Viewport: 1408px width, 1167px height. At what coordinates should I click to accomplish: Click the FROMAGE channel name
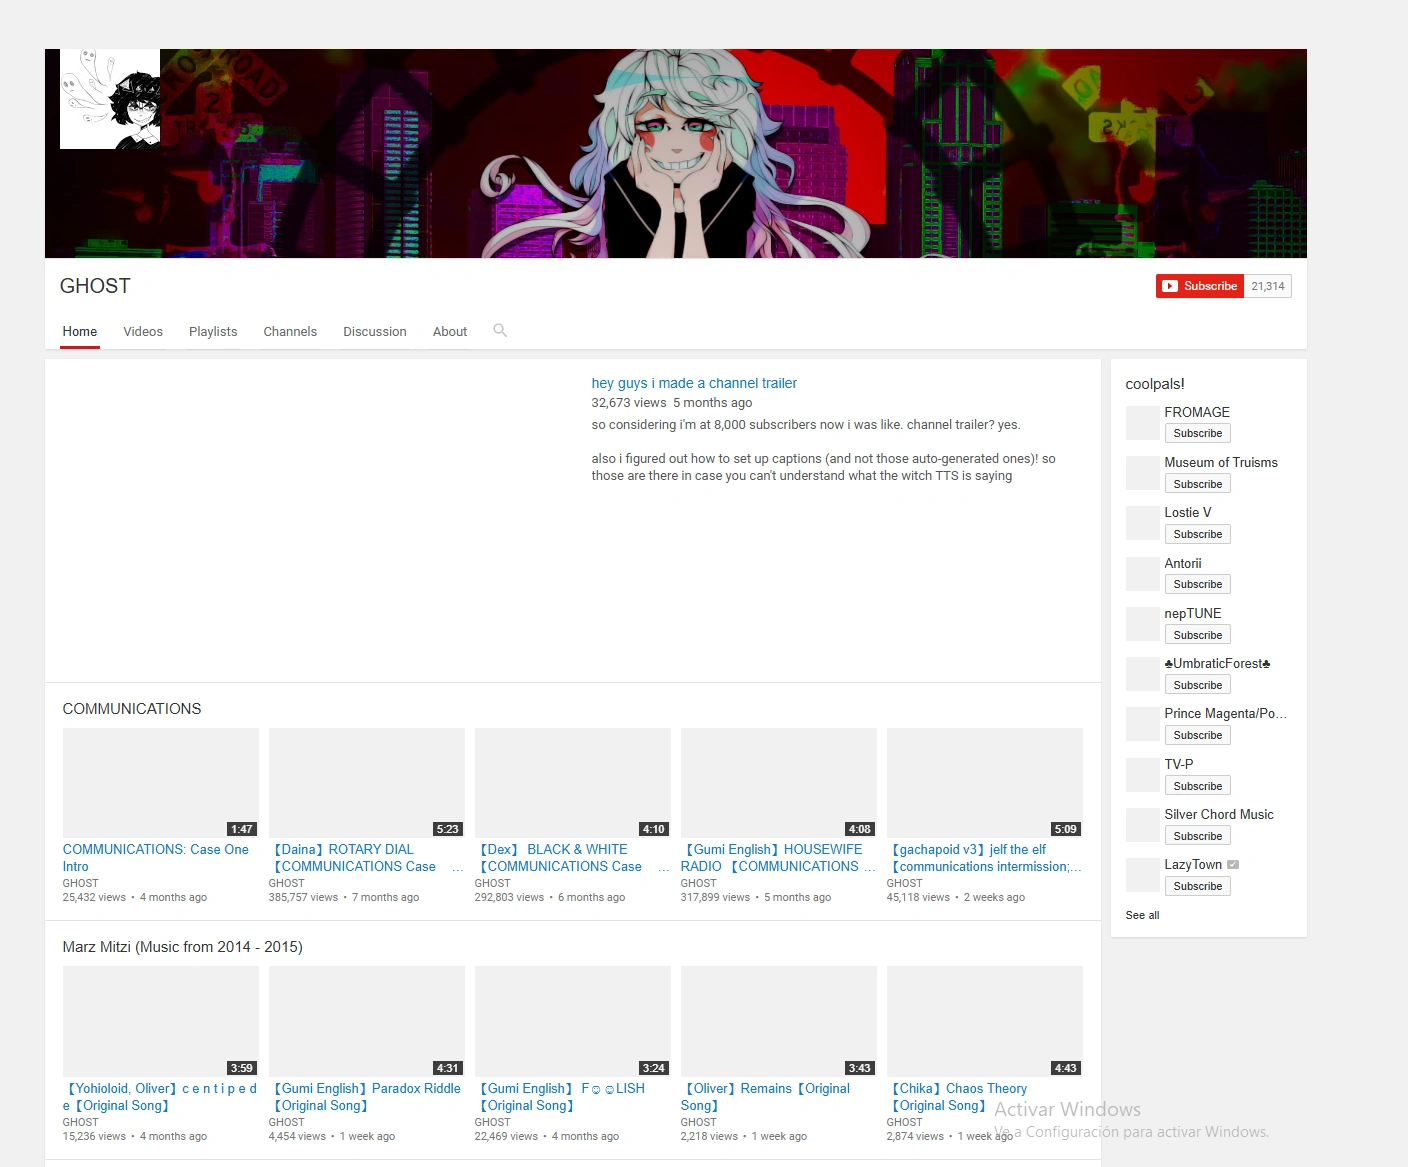(1197, 412)
